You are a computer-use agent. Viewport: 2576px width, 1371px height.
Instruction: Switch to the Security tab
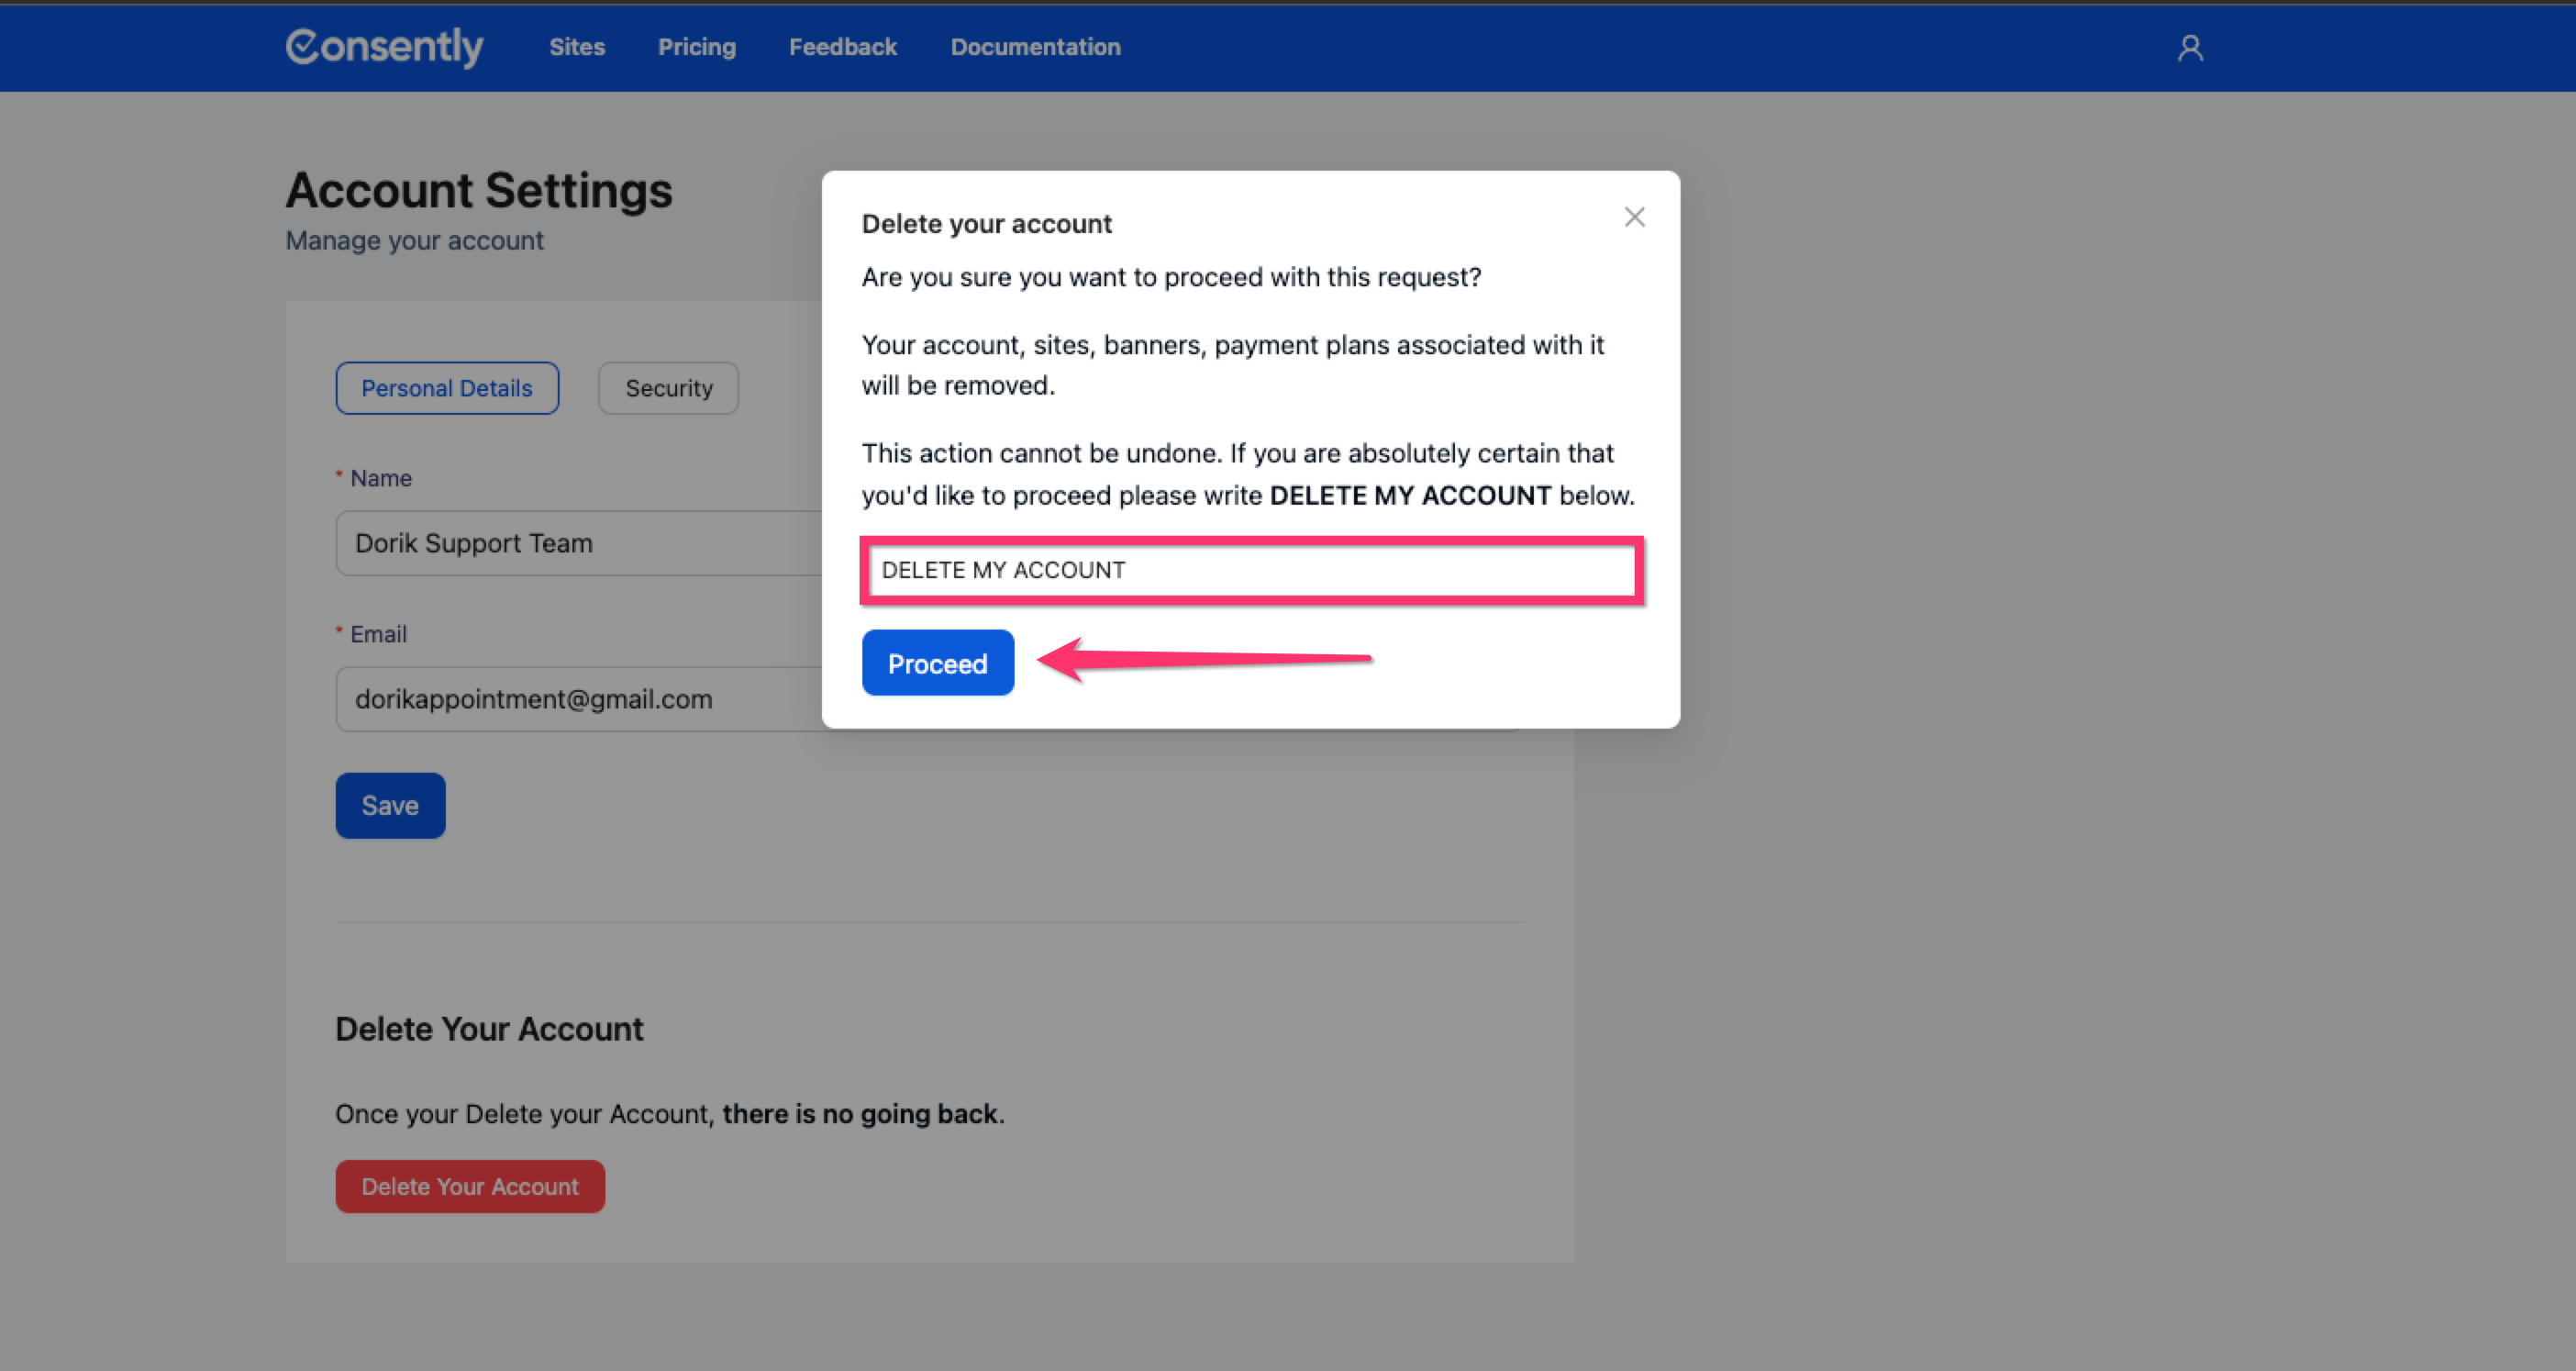(668, 388)
